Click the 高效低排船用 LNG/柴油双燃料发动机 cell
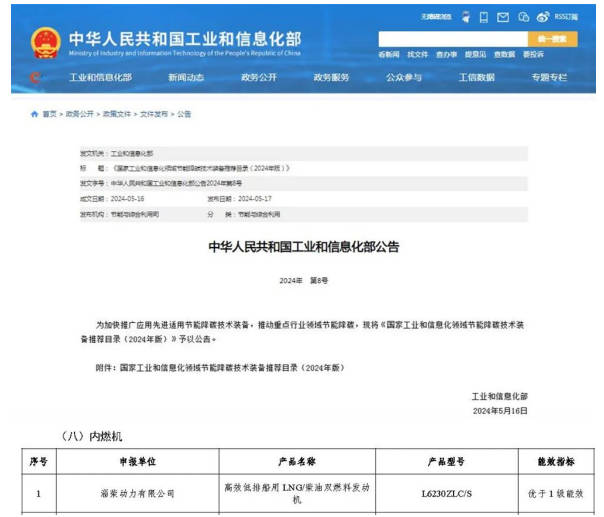This screenshot has width=604, height=517. pyautogui.click(x=297, y=494)
